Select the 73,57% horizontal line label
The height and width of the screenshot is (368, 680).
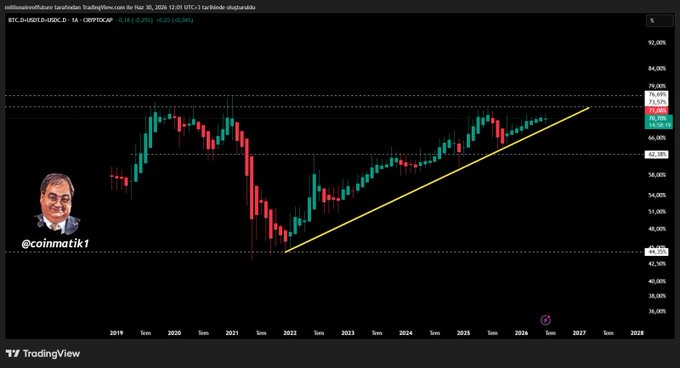(657, 102)
